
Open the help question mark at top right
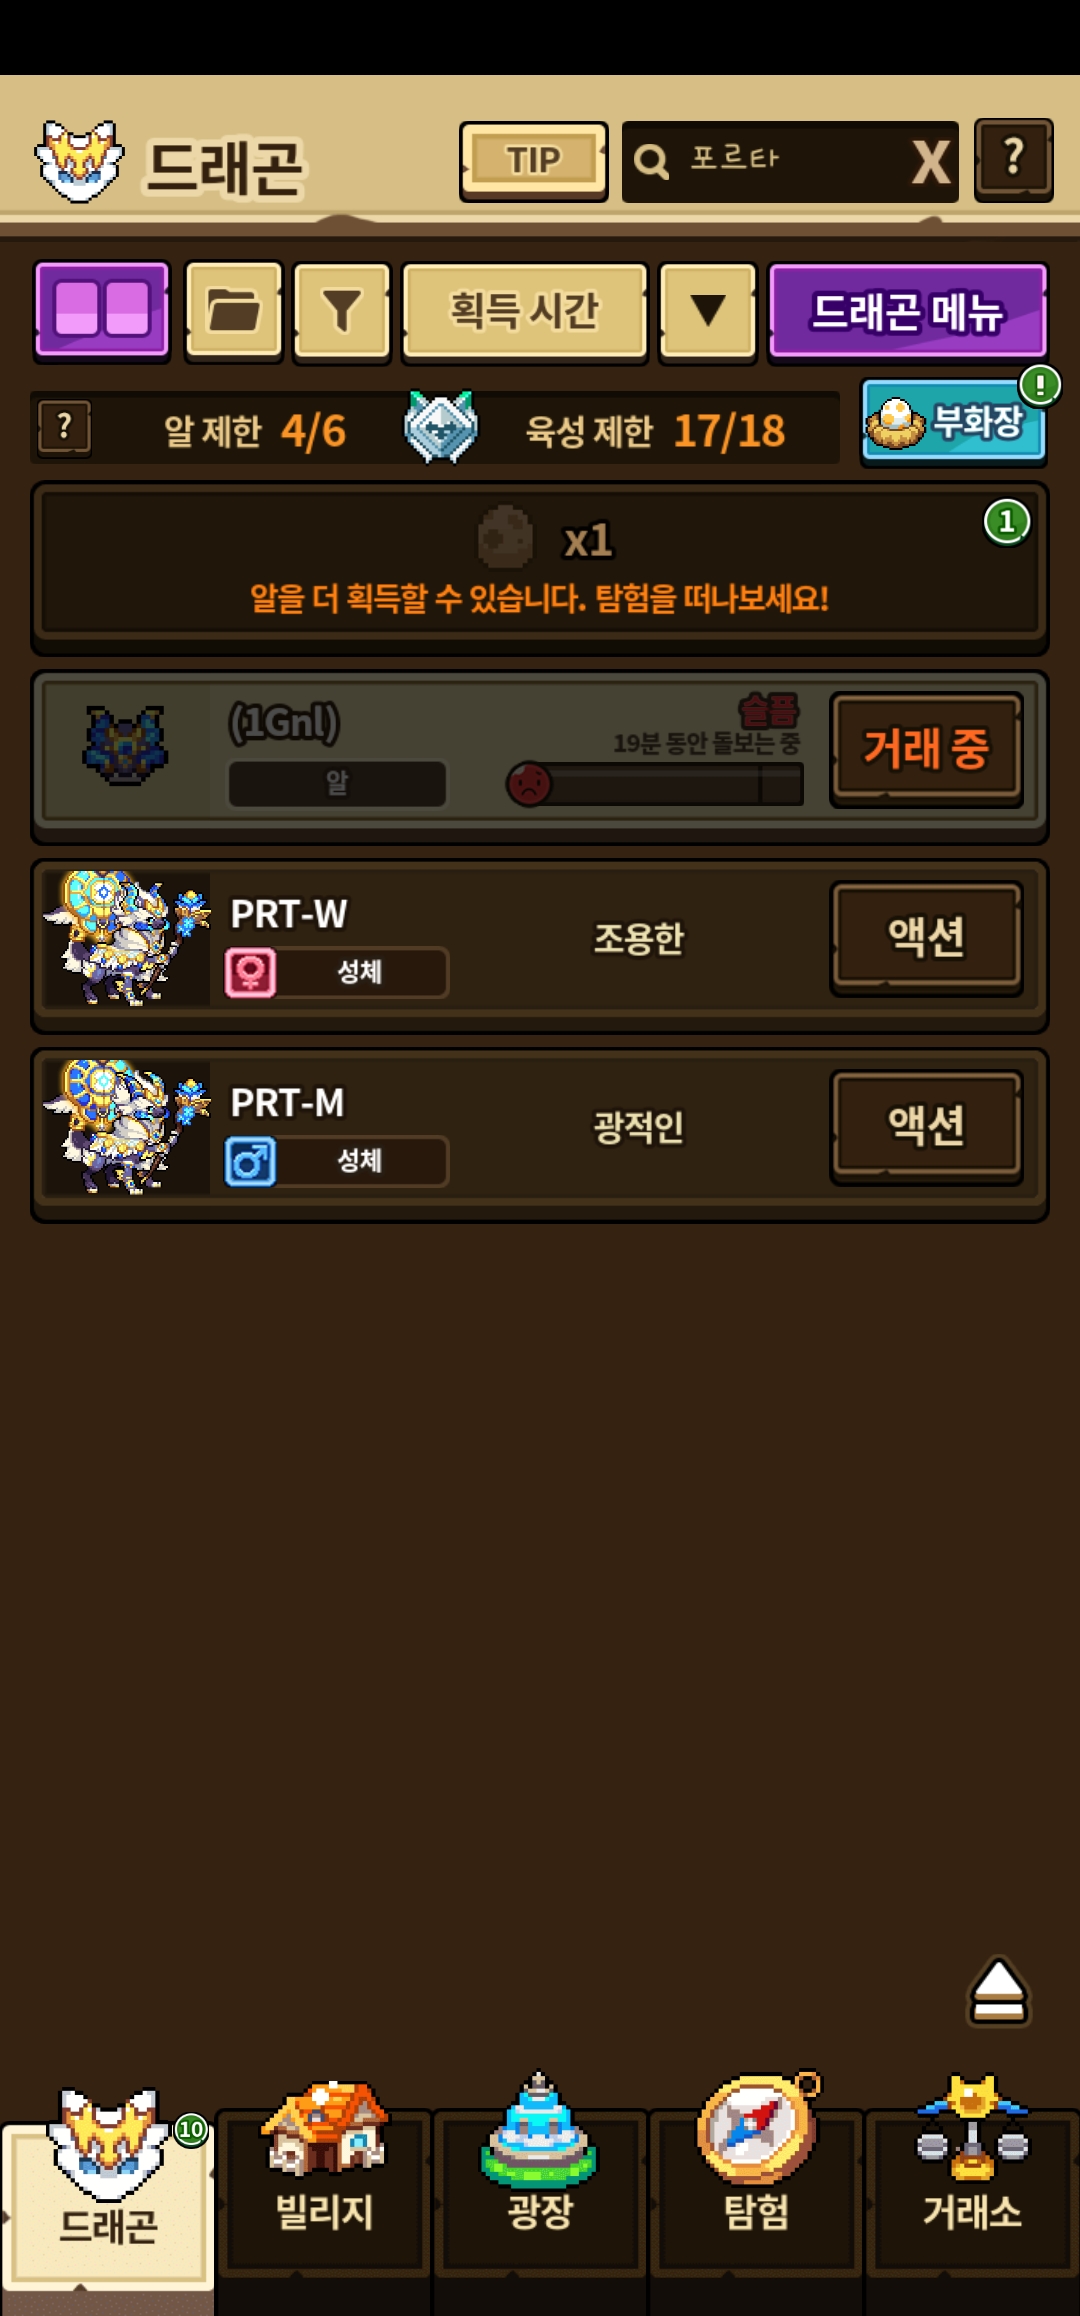click(x=1014, y=160)
